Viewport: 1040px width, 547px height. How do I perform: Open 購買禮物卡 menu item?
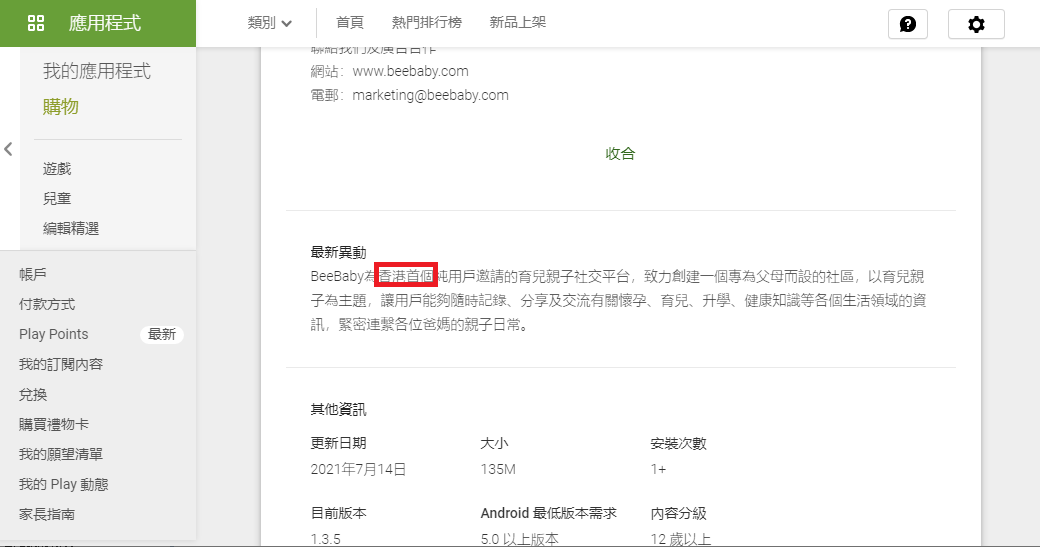click(x=54, y=424)
